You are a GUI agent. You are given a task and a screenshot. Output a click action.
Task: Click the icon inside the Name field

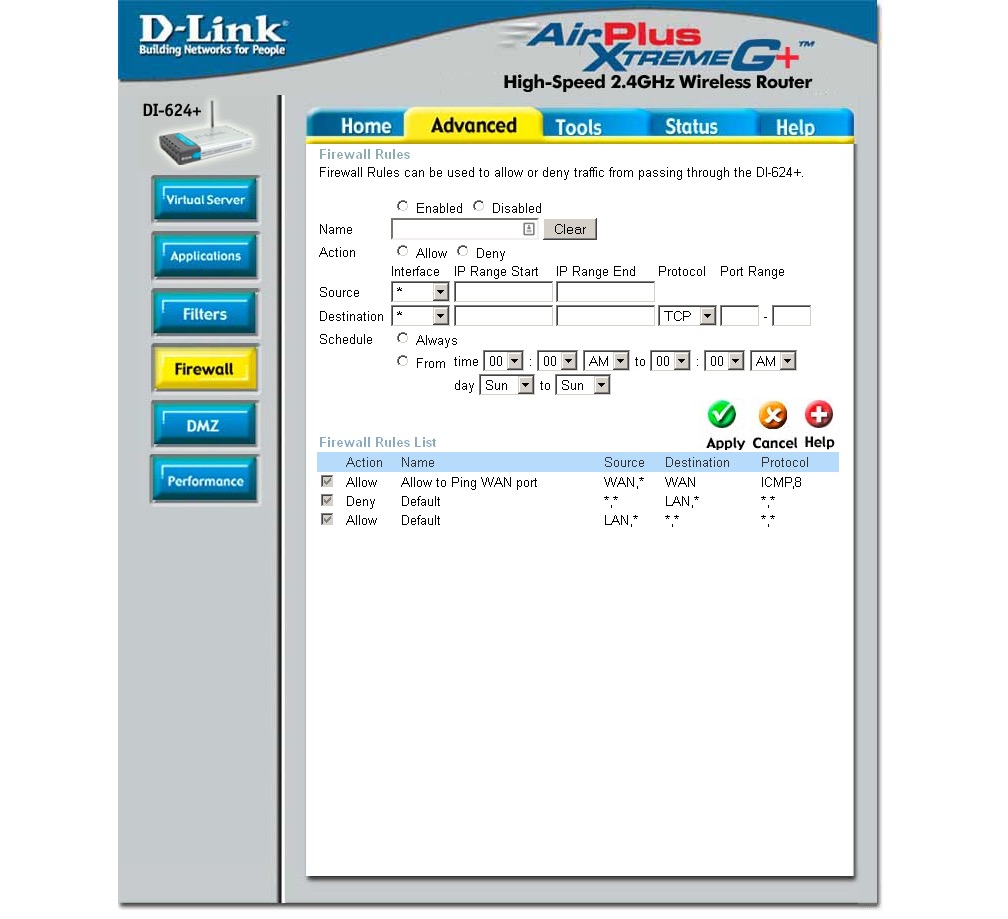528,229
